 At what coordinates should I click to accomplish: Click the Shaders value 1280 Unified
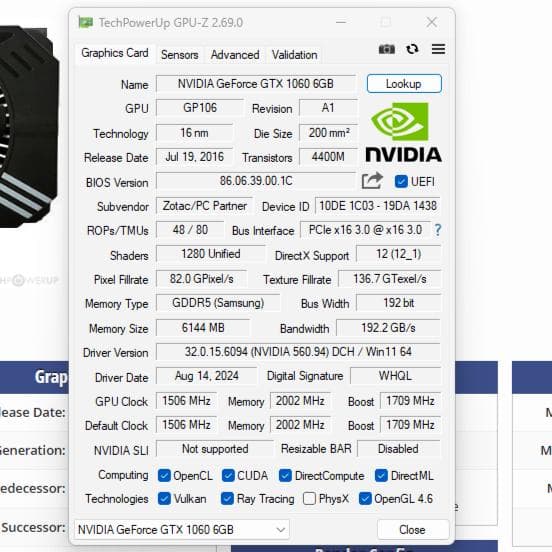[211, 254]
